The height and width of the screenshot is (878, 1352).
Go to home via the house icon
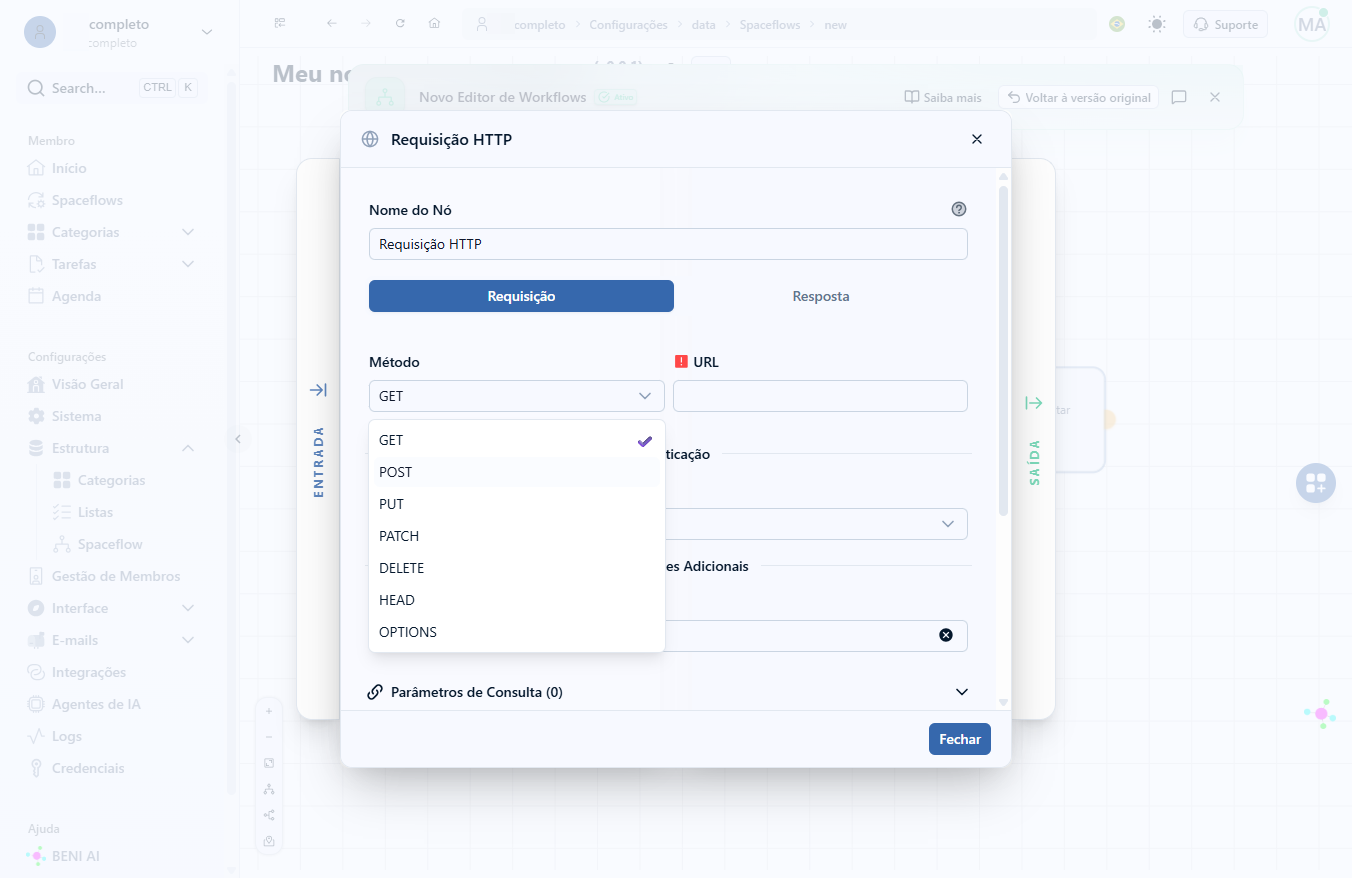click(434, 23)
